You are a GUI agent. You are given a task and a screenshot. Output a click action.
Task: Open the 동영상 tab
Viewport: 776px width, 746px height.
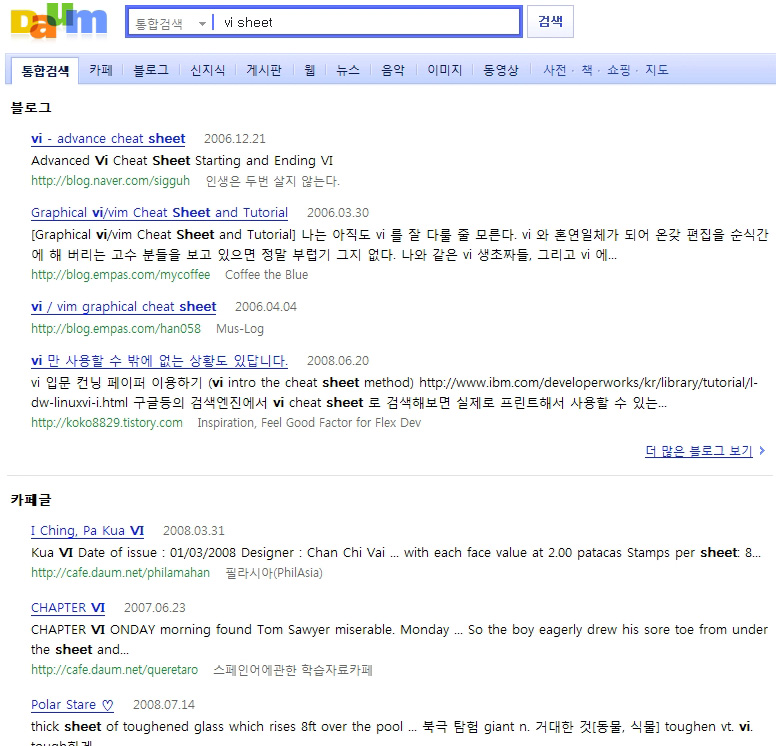[x=501, y=70]
